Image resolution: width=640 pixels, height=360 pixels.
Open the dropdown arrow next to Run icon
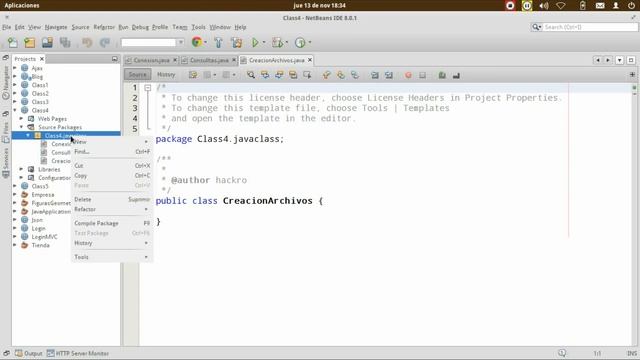pyautogui.click(x=264, y=42)
